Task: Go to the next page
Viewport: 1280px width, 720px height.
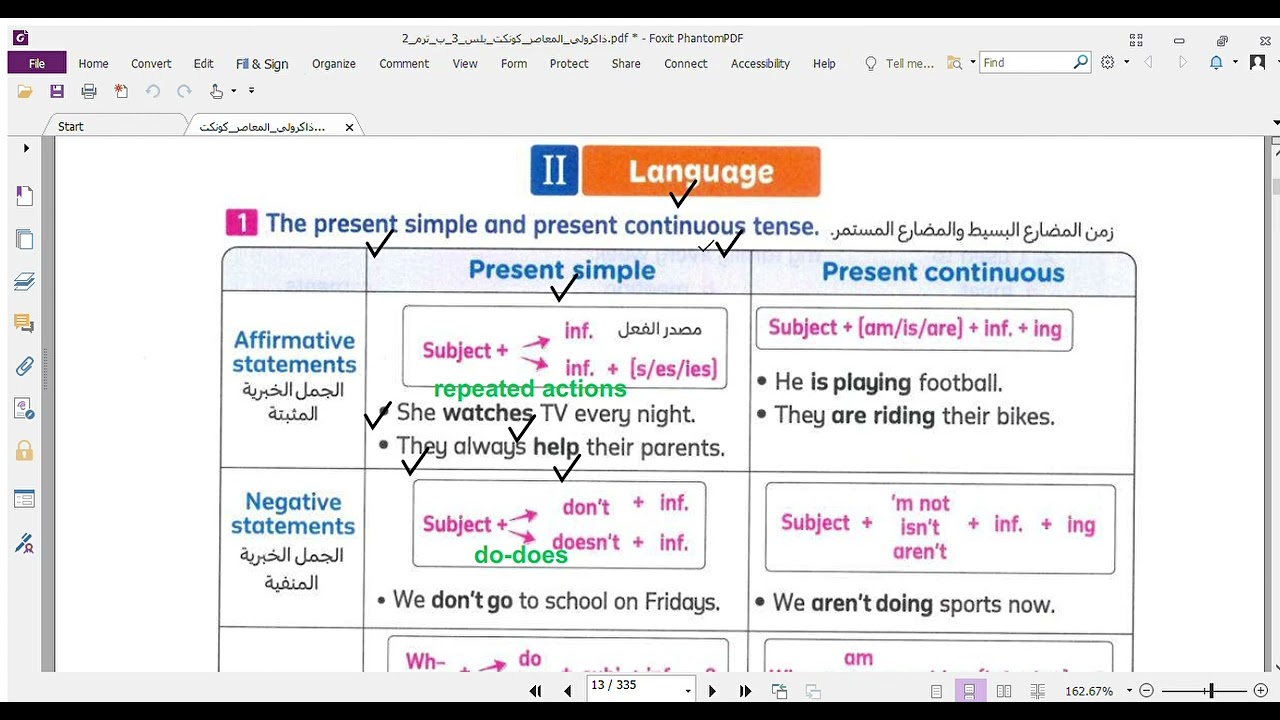Action: coord(712,691)
